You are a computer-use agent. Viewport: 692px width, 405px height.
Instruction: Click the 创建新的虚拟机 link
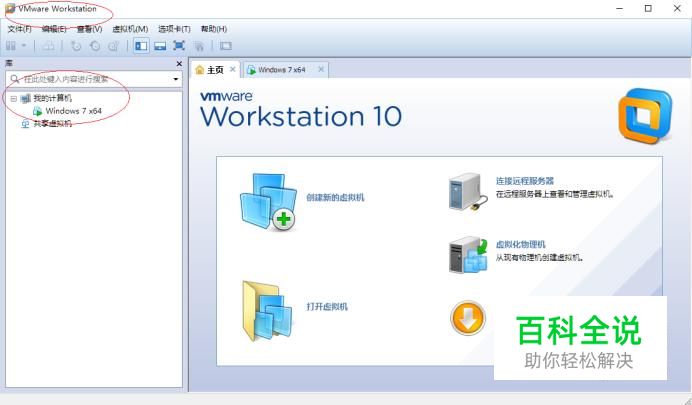pos(335,197)
